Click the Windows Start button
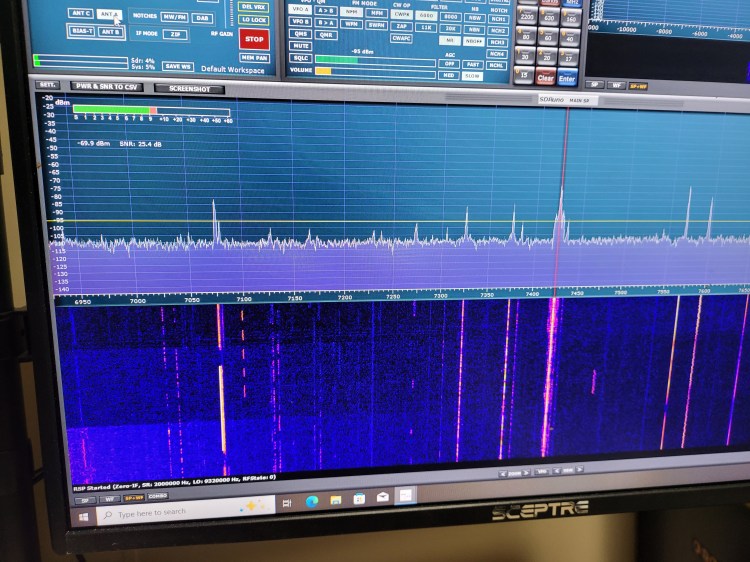The image size is (750, 562). [84, 517]
